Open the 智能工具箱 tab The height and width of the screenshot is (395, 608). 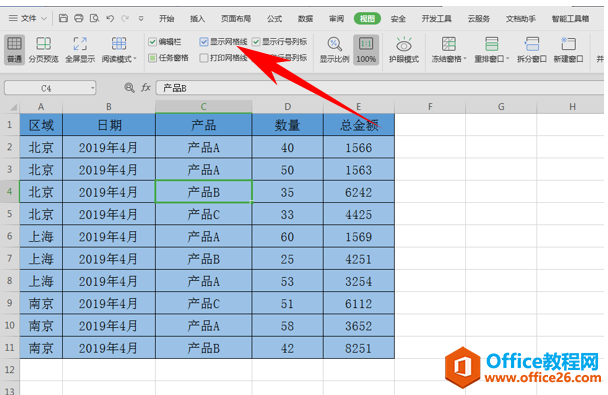pos(570,18)
